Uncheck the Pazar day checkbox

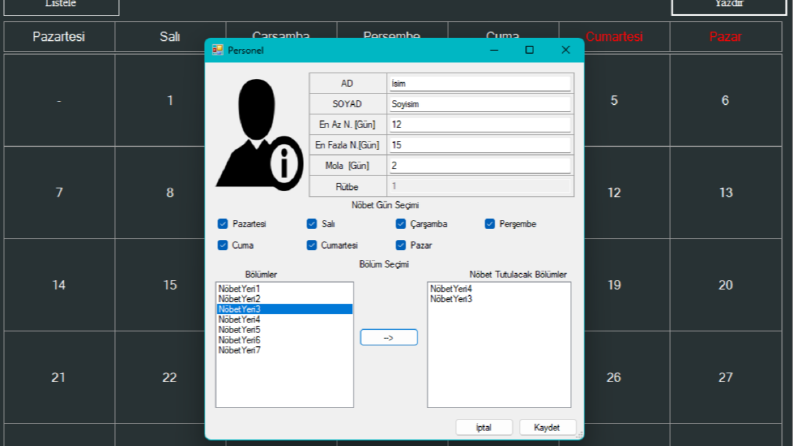[401, 245]
